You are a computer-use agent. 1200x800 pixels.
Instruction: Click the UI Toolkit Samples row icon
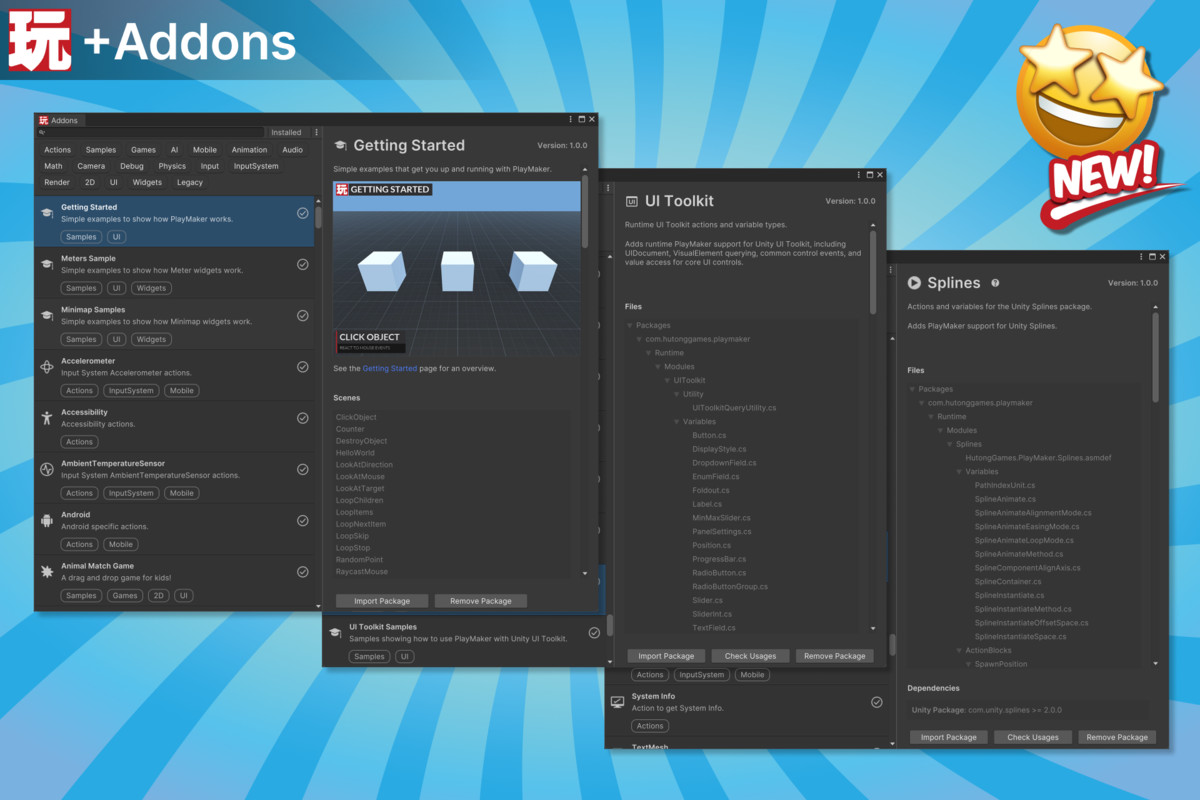point(335,632)
